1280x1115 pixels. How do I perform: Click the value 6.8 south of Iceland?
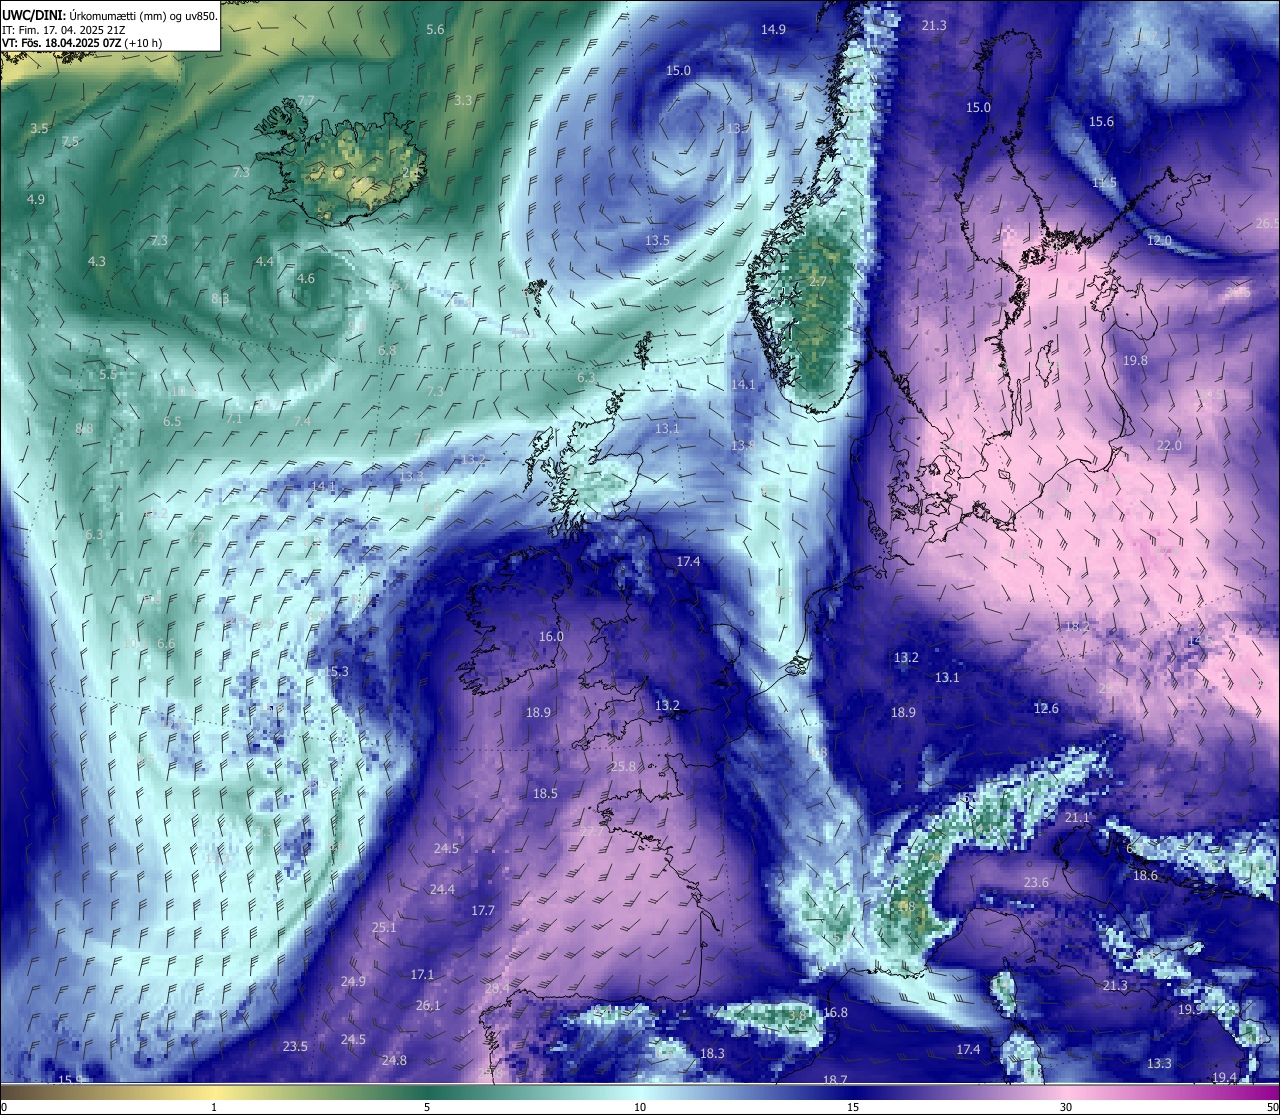(x=387, y=350)
